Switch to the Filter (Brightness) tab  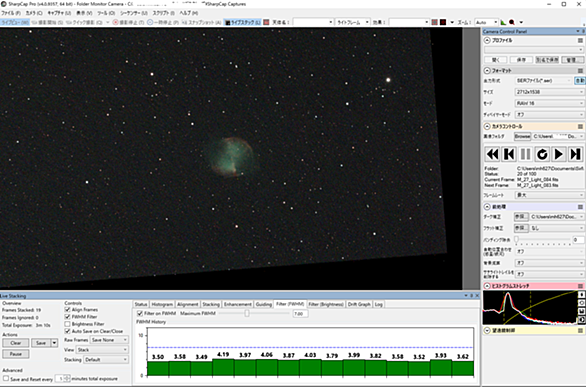[x=326, y=304]
